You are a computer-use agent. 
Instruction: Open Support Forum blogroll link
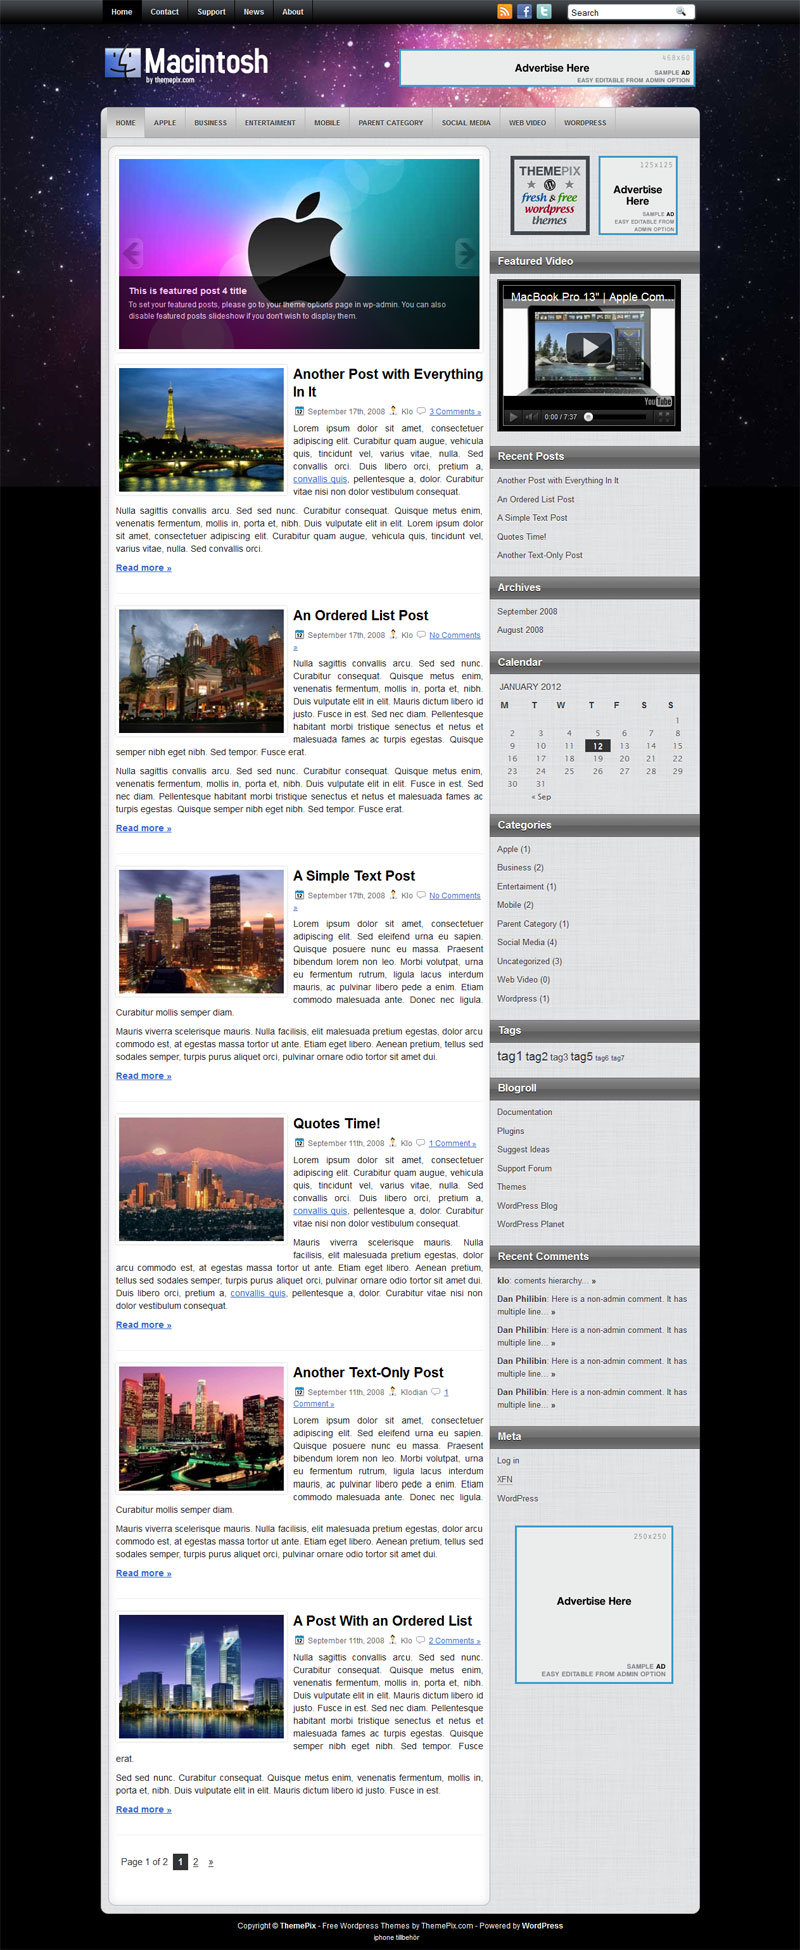524,1168
